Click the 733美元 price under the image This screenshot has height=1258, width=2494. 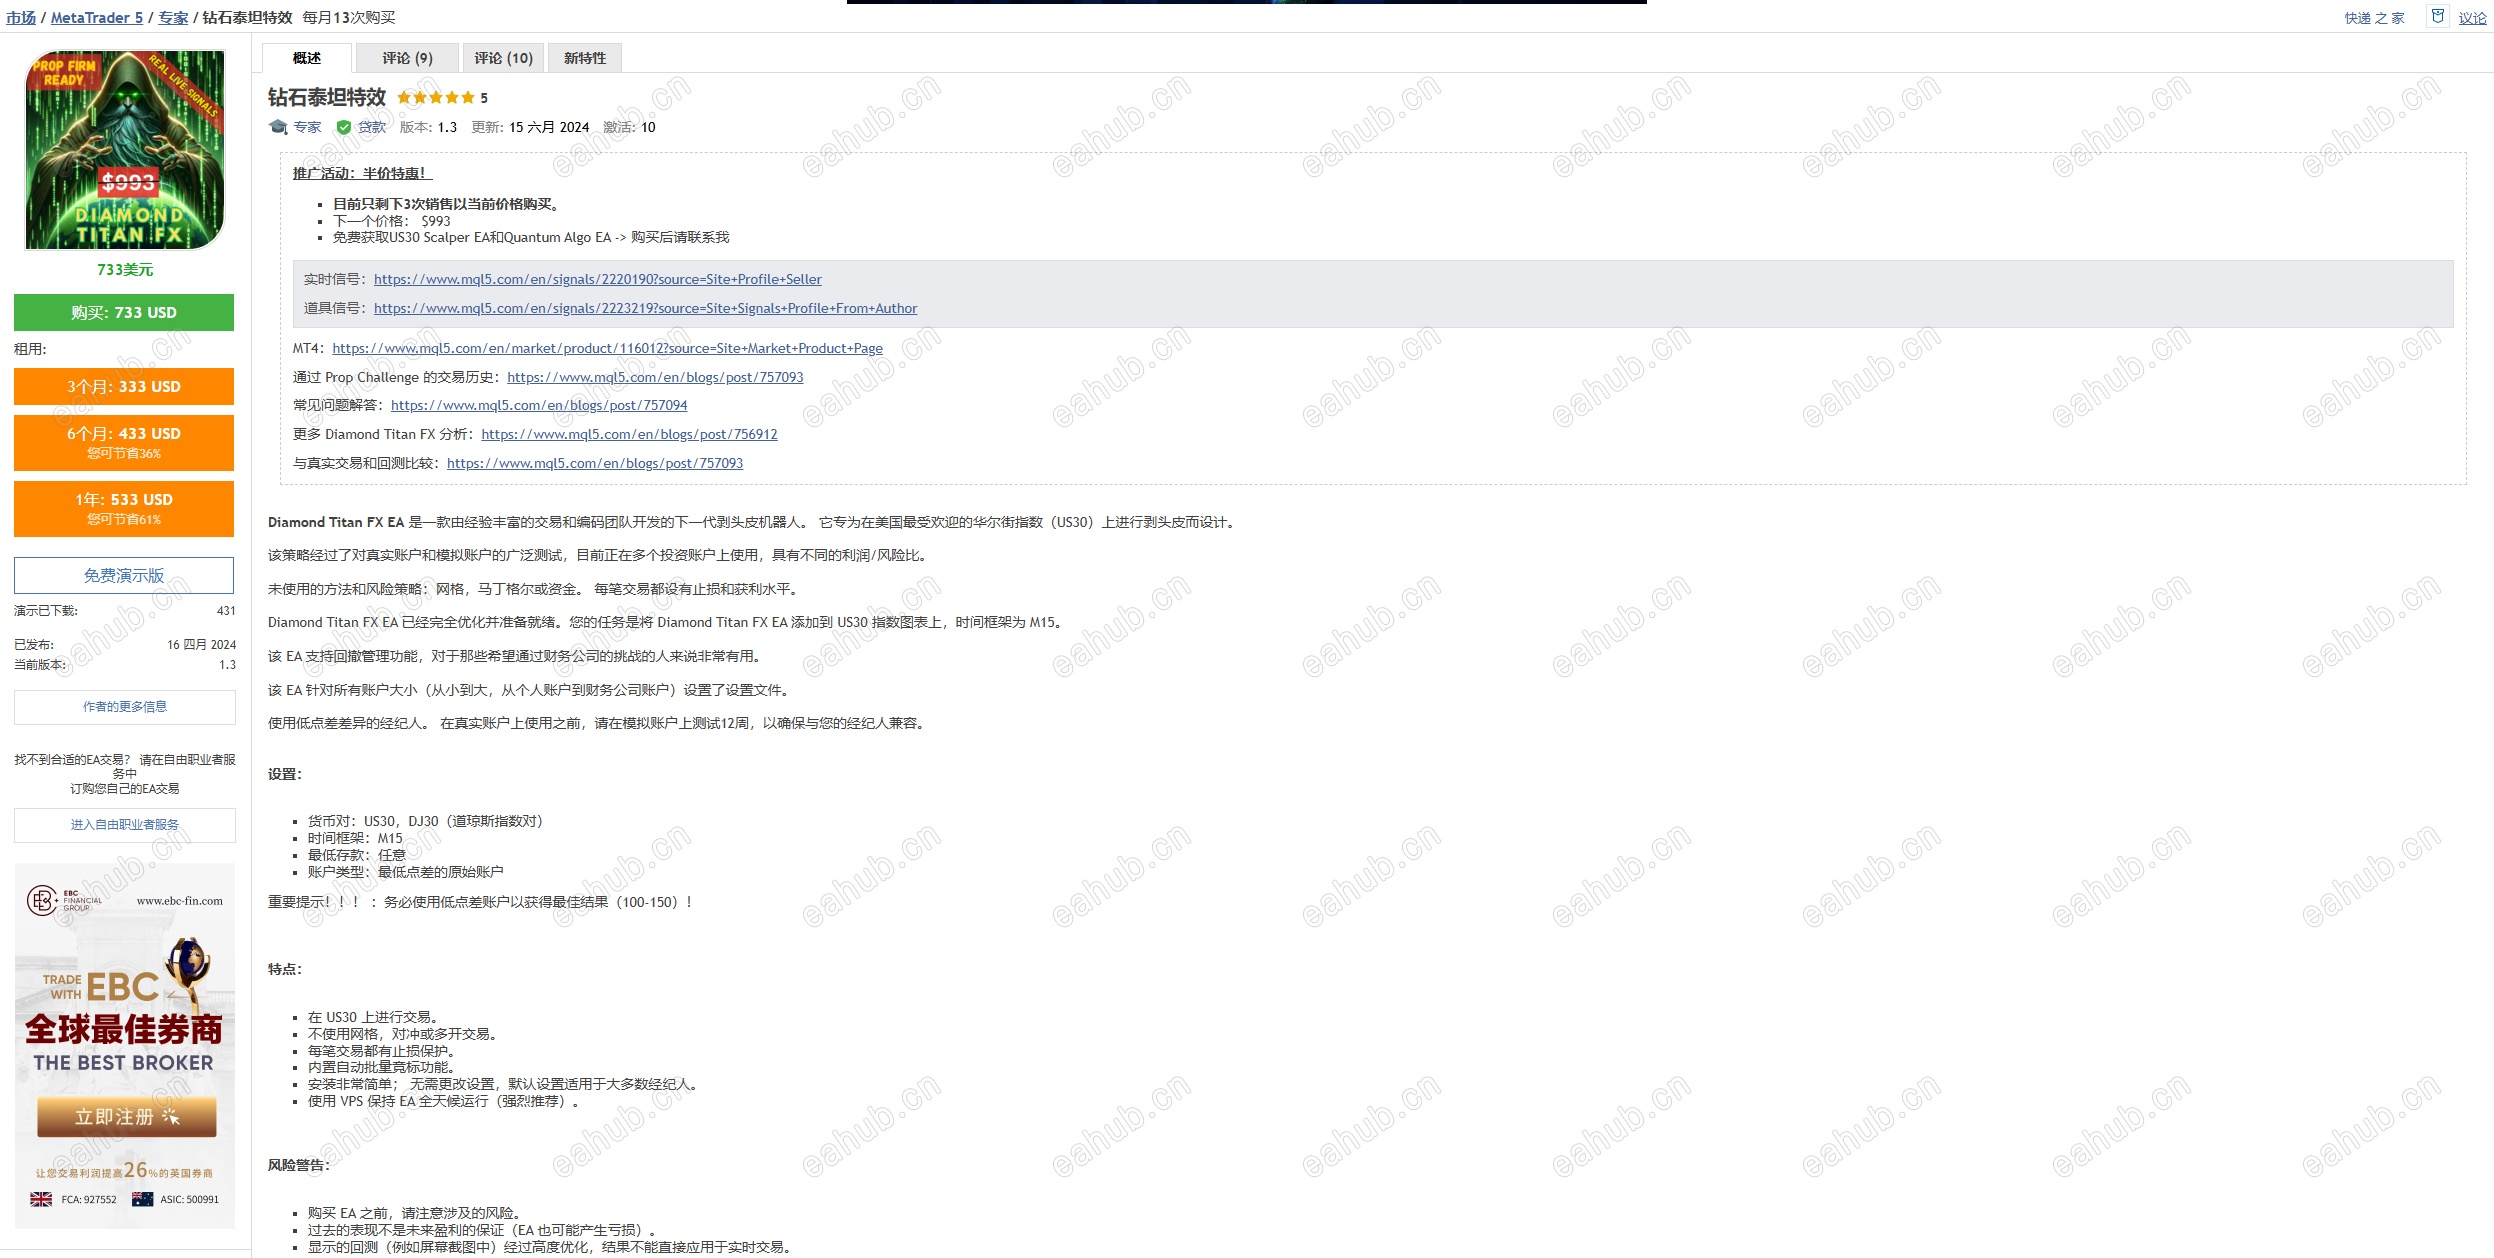[125, 270]
